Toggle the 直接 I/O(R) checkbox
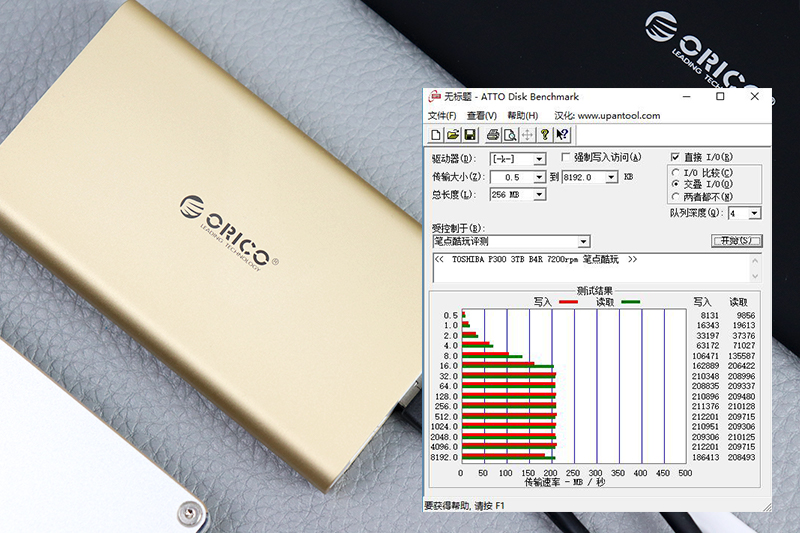 click(x=676, y=157)
